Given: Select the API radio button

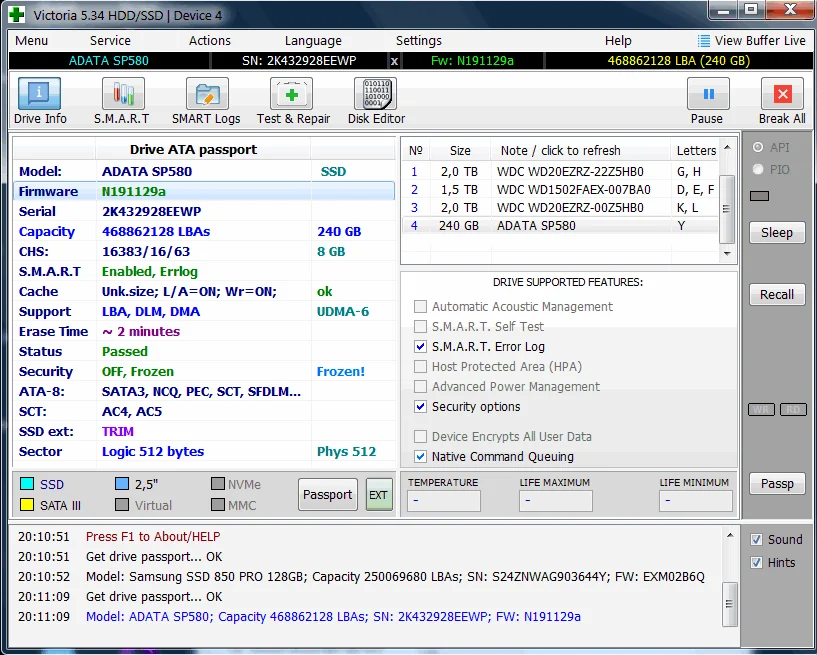Looking at the screenshot, I should click(x=758, y=147).
